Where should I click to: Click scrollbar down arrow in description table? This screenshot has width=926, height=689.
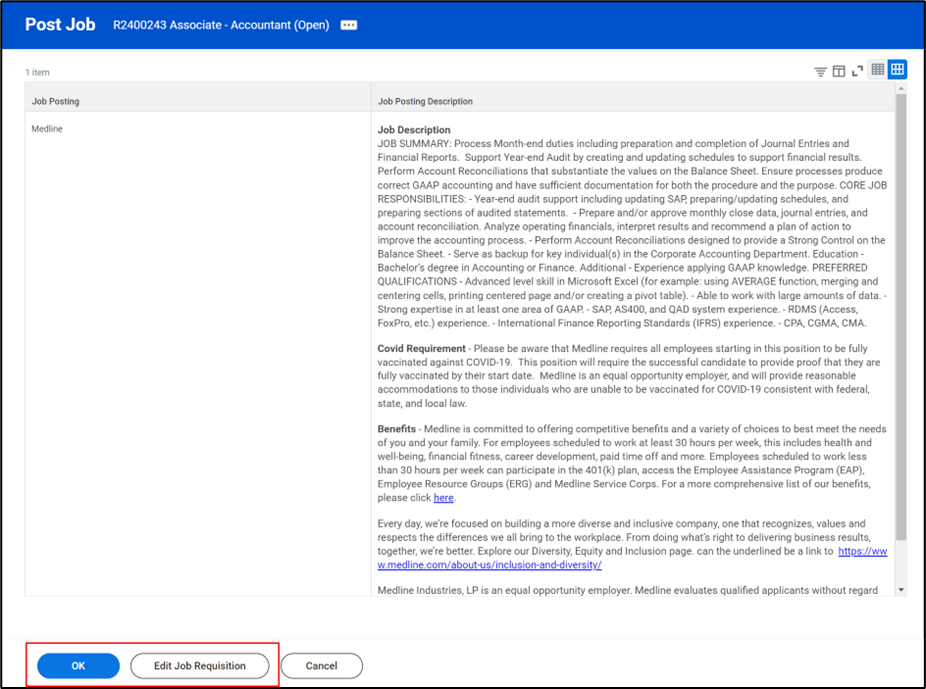[901, 590]
